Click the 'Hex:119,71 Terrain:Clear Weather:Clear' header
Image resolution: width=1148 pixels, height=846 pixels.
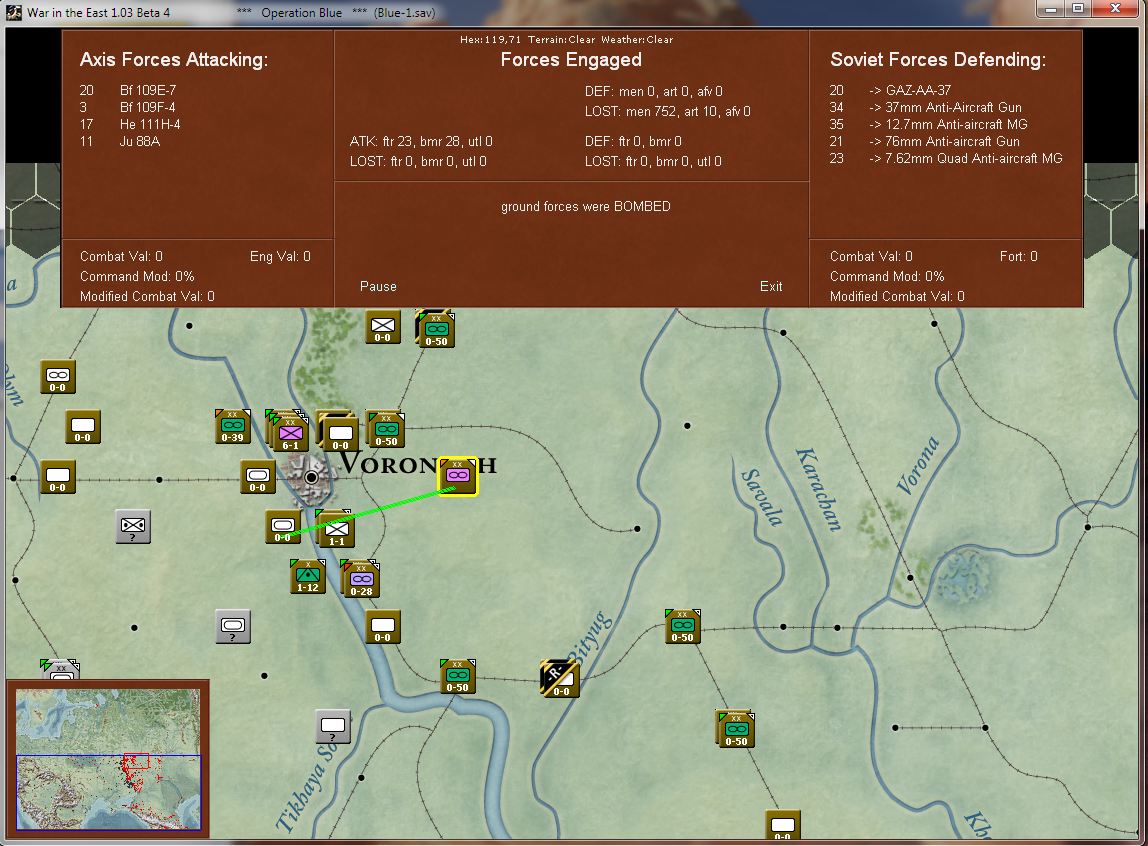pyautogui.click(x=566, y=40)
